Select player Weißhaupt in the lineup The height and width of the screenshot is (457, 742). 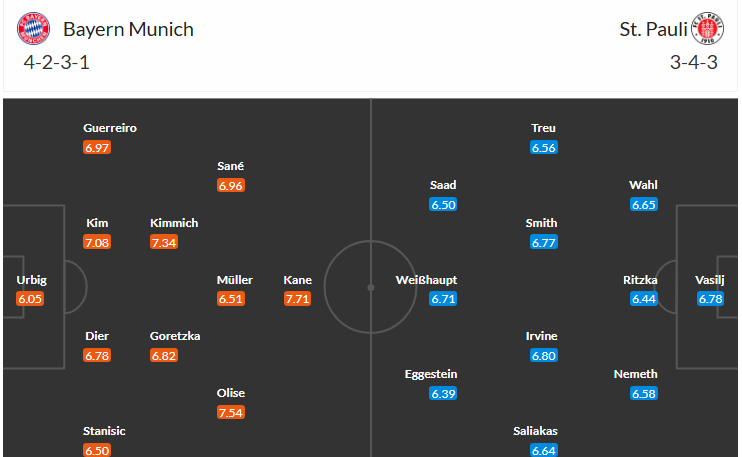click(x=426, y=280)
